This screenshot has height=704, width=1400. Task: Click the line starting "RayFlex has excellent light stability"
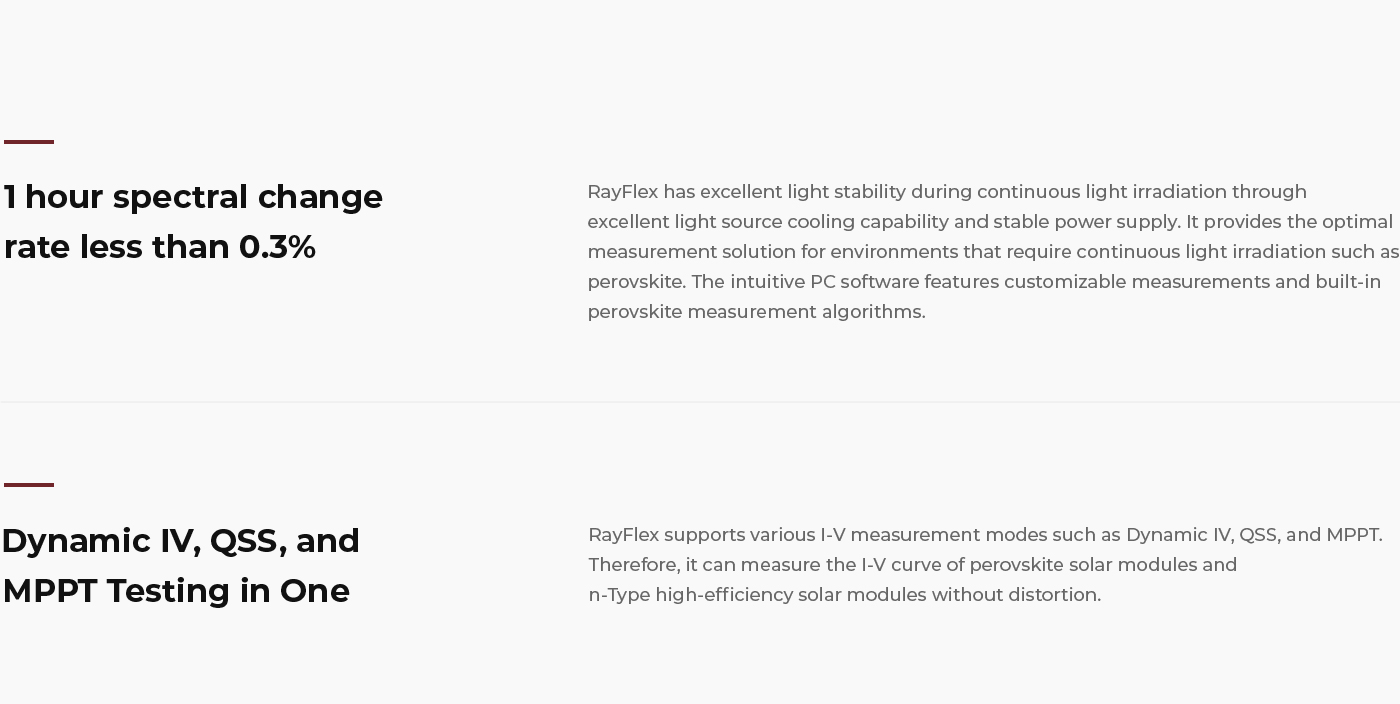click(946, 192)
